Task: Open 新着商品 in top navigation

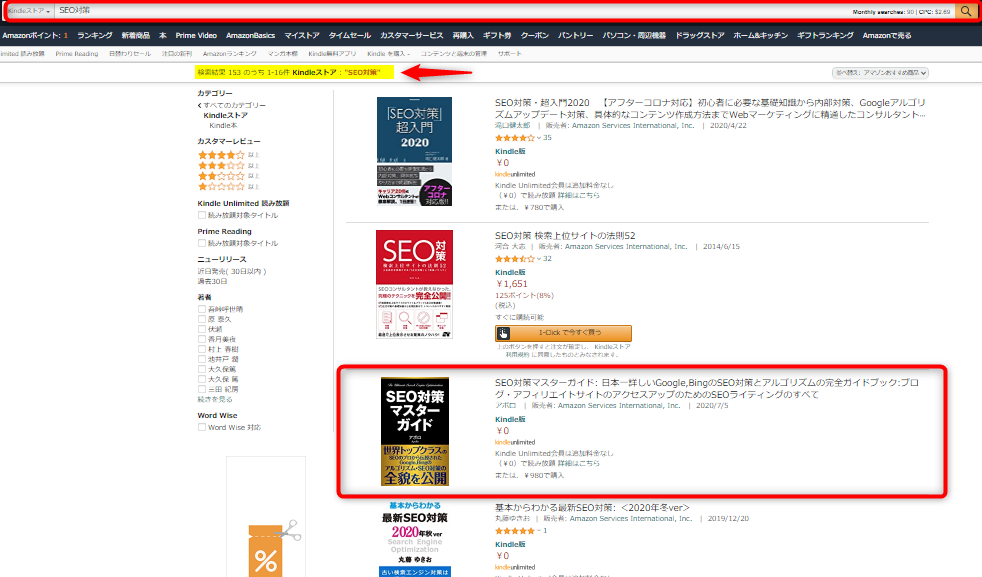Action: pyautogui.click(x=135, y=36)
